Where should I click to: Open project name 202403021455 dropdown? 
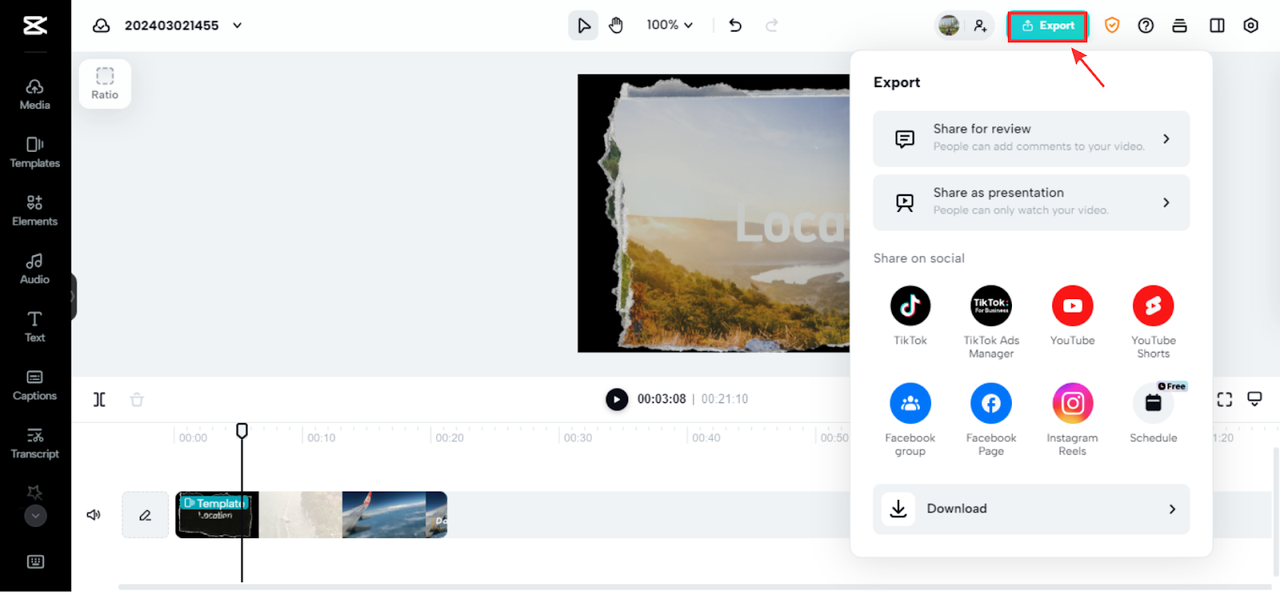coord(183,26)
